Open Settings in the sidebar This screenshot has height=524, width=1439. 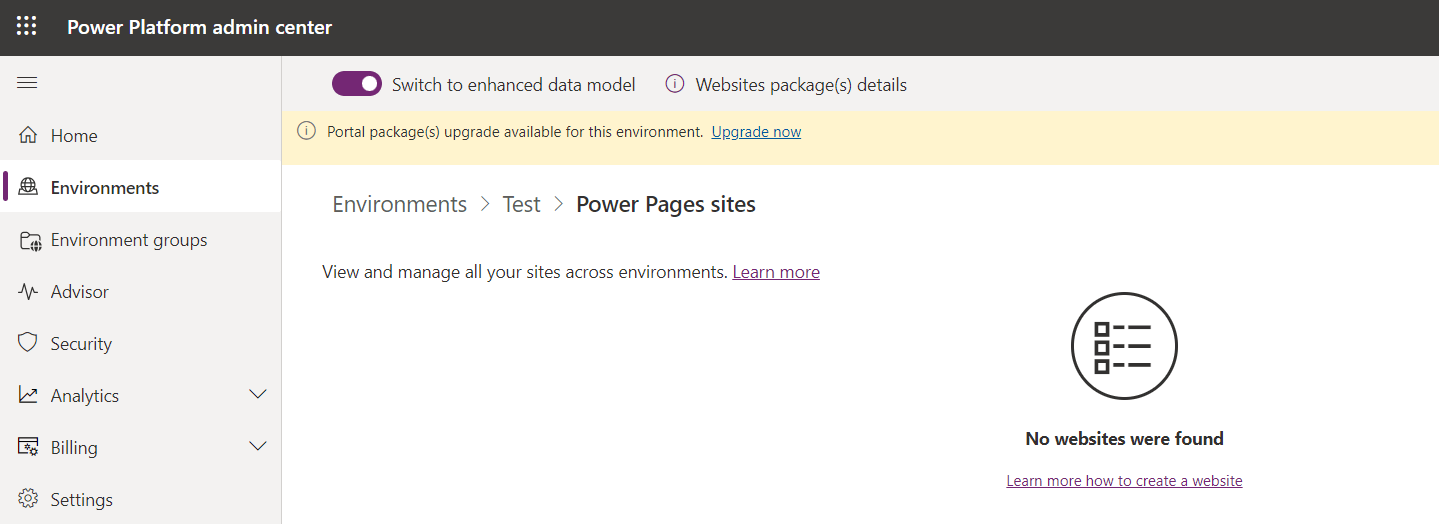pyautogui.click(x=140, y=499)
